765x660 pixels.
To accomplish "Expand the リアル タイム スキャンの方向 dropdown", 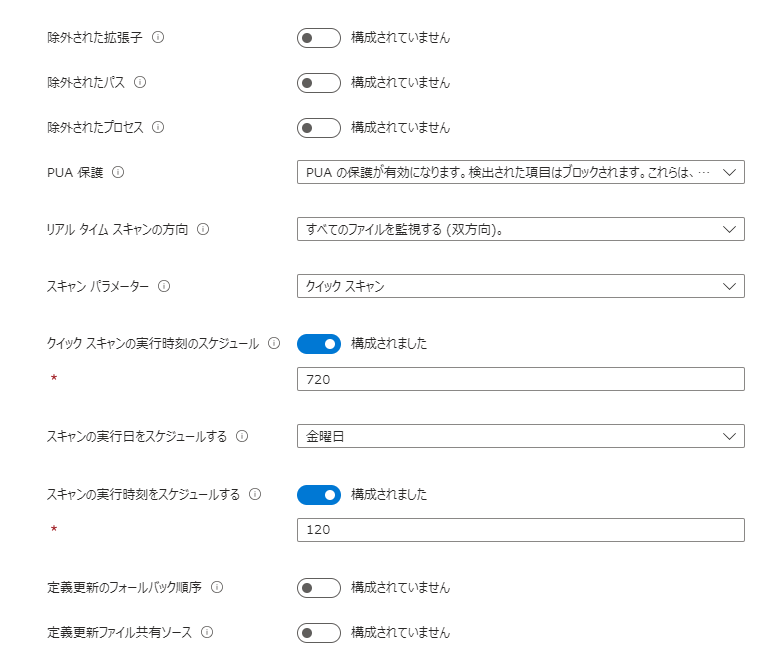I will (x=520, y=230).
